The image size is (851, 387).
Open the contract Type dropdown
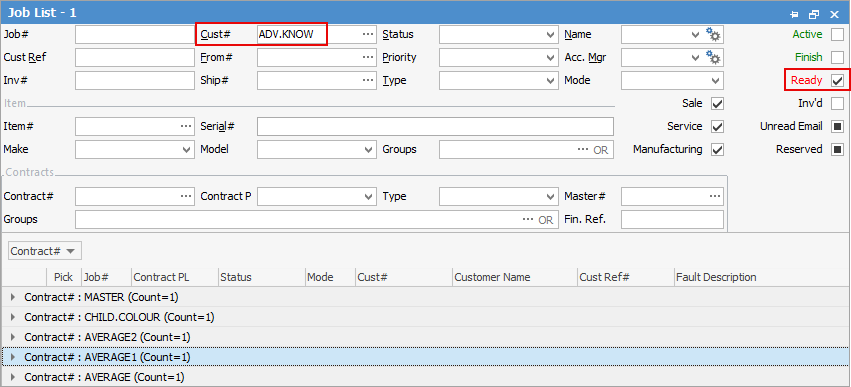(550, 196)
